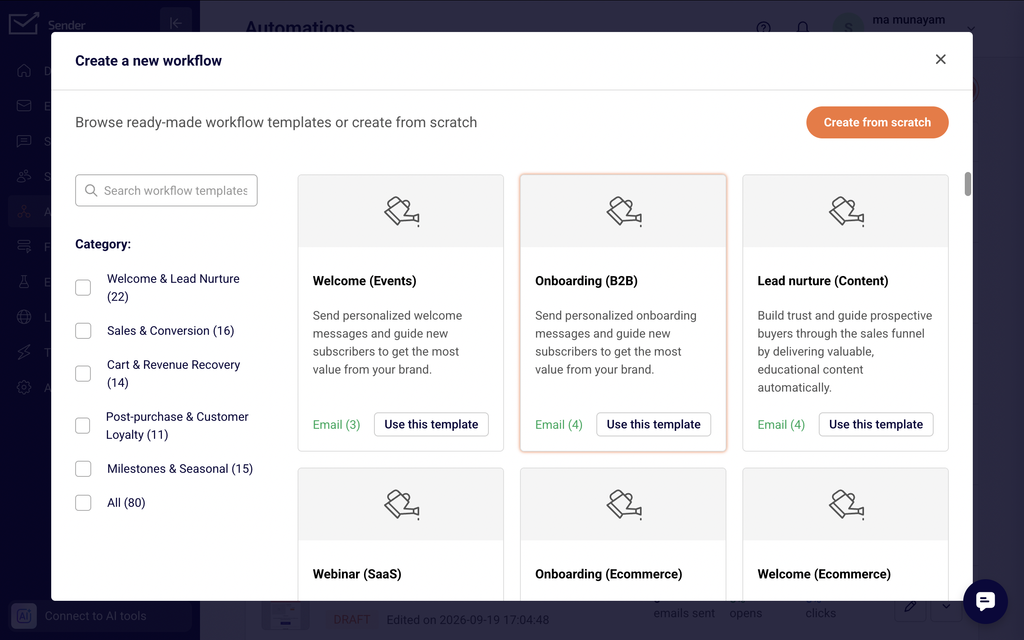The width and height of the screenshot is (1024, 640).
Task: Open the lightning bolt sidebar icon
Action: [x=24, y=353]
